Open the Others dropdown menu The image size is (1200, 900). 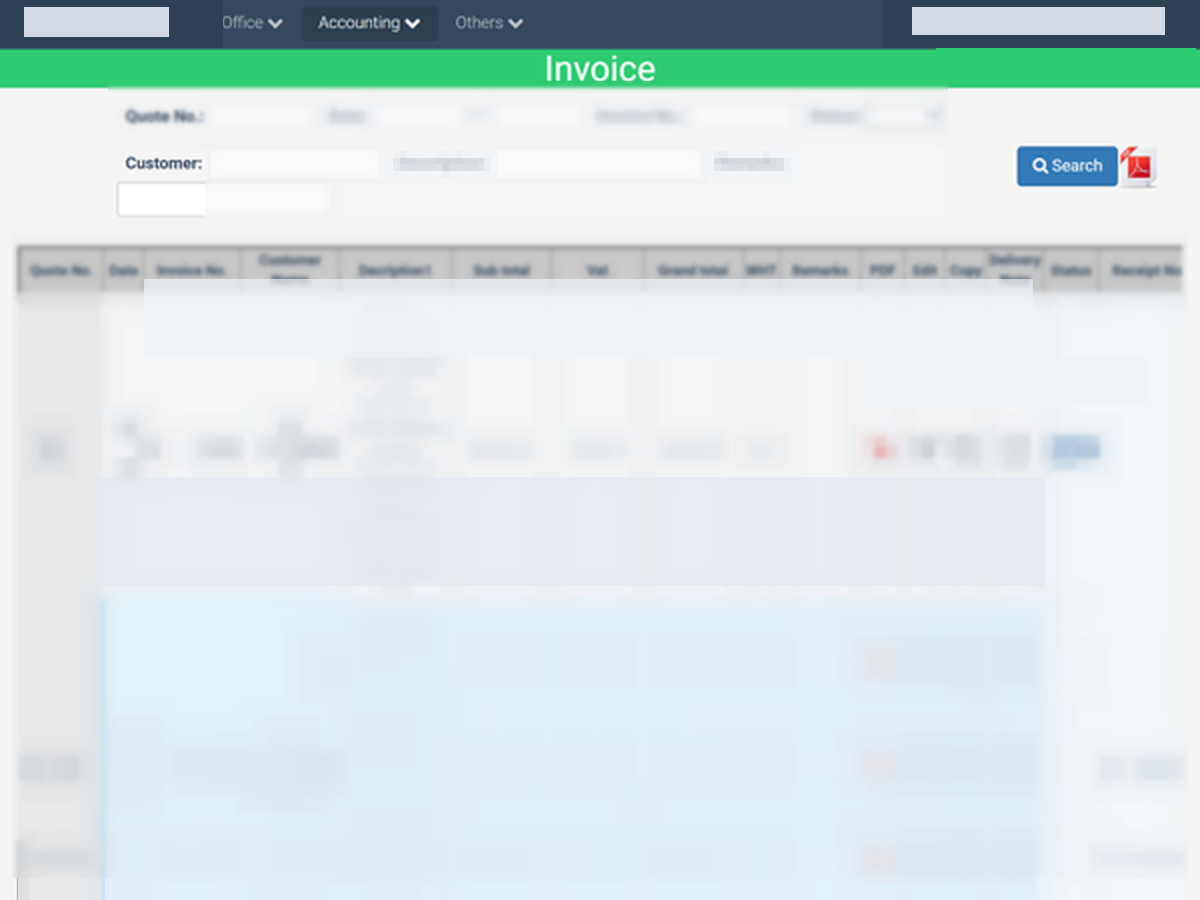489,22
